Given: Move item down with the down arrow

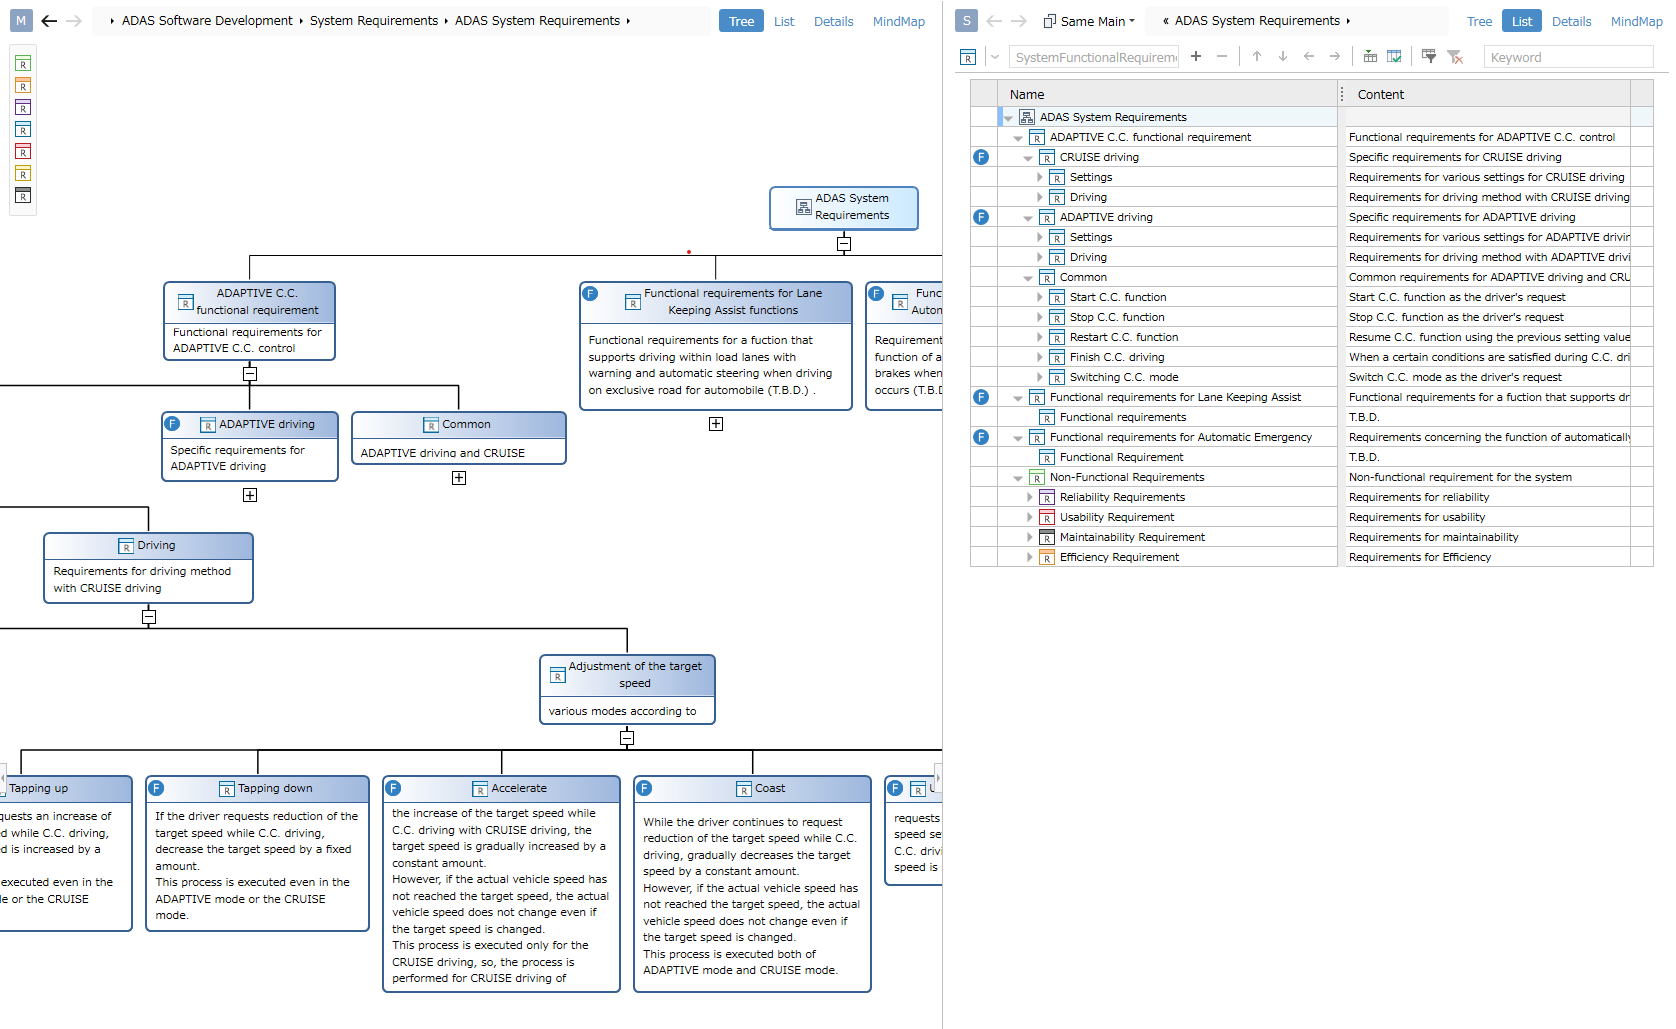Looking at the screenshot, I should tap(1283, 56).
